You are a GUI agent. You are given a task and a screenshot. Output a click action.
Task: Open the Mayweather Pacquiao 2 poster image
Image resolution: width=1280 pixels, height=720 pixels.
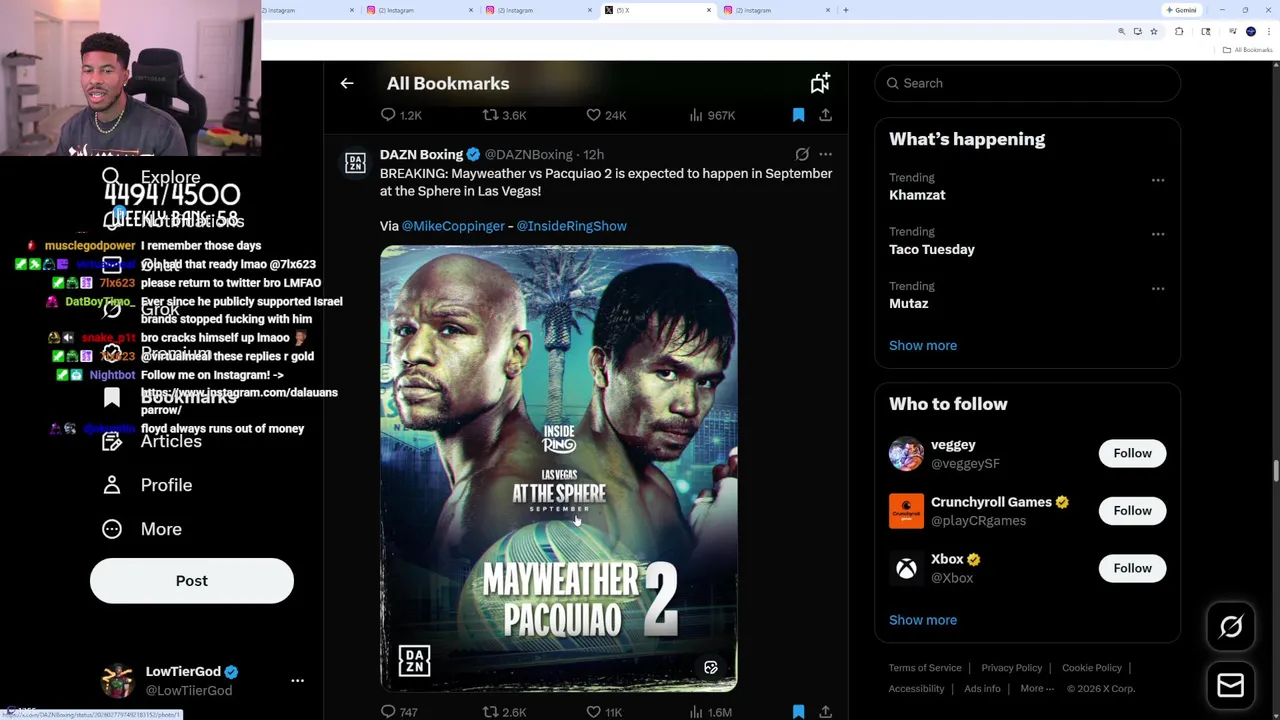559,468
